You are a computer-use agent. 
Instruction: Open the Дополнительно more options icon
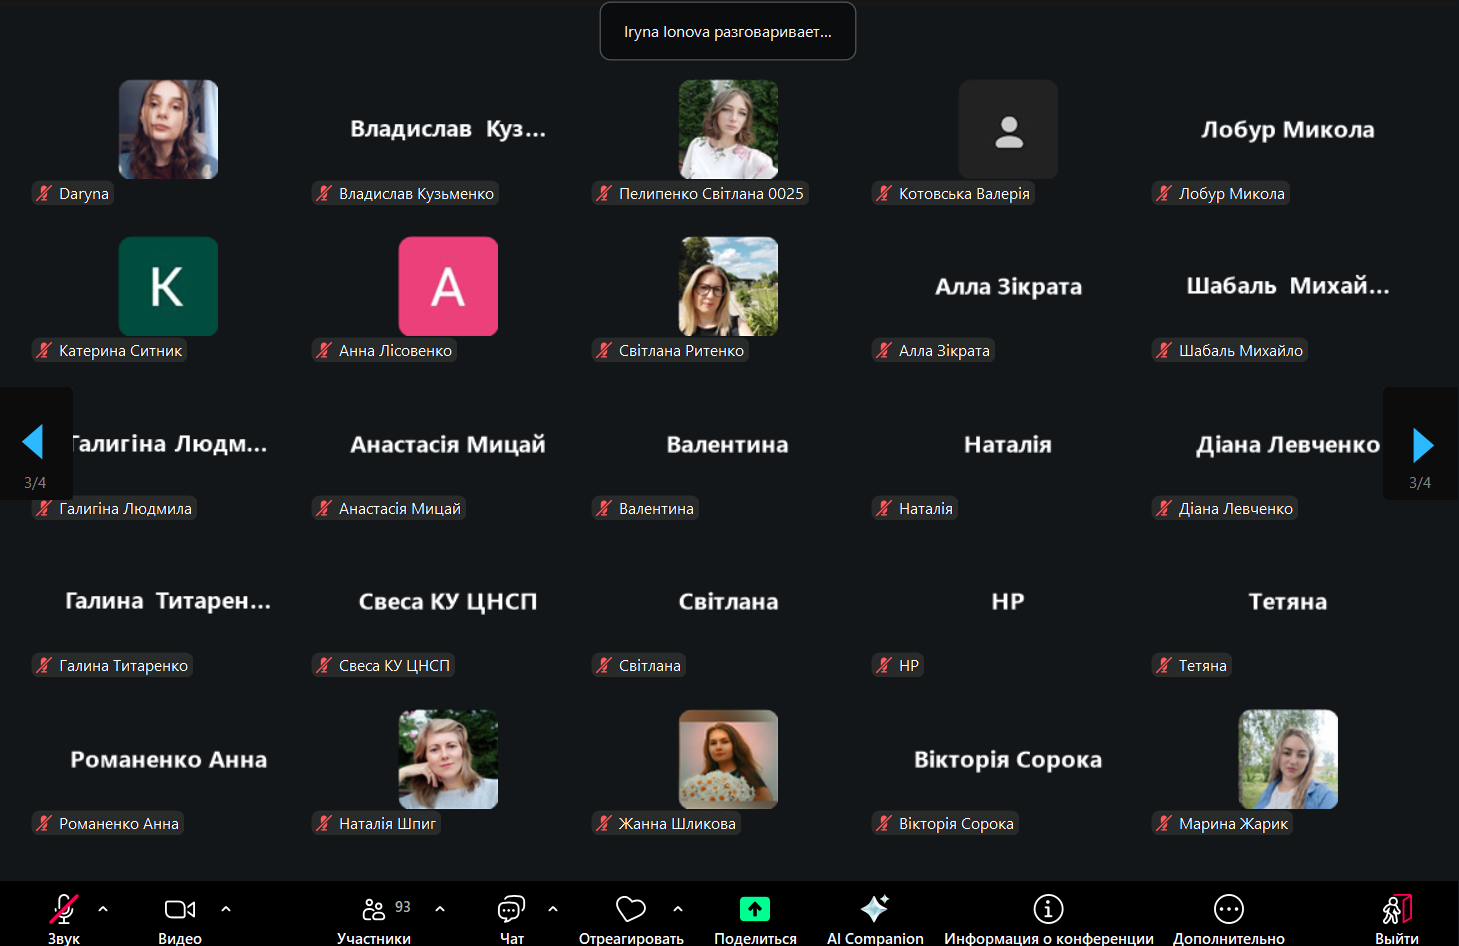pyautogui.click(x=1228, y=909)
